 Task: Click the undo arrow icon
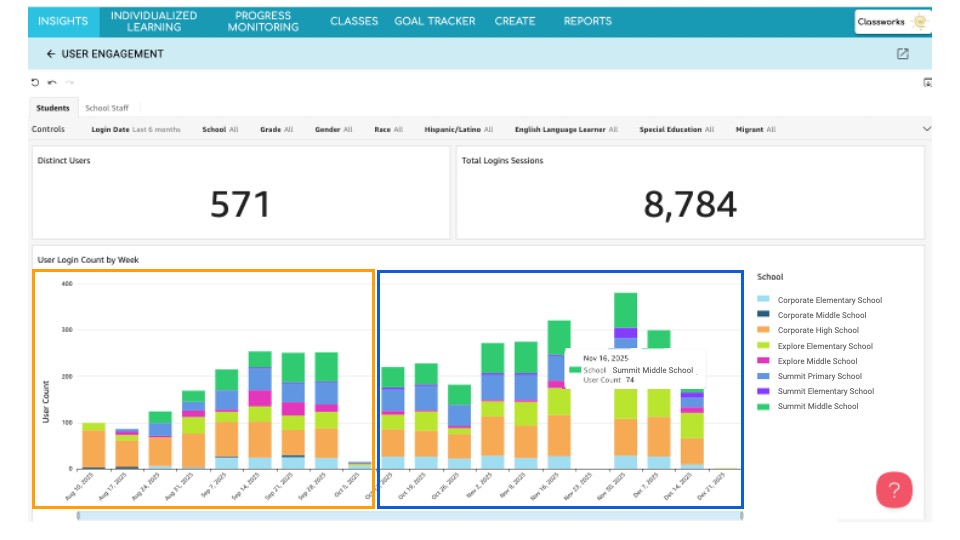52,82
